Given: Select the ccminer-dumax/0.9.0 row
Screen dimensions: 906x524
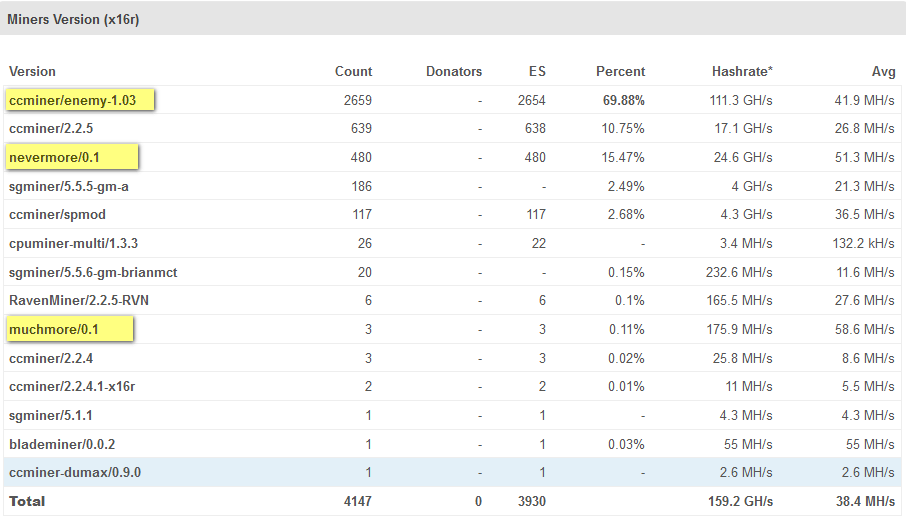Looking at the screenshot, I should (x=75, y=472).
